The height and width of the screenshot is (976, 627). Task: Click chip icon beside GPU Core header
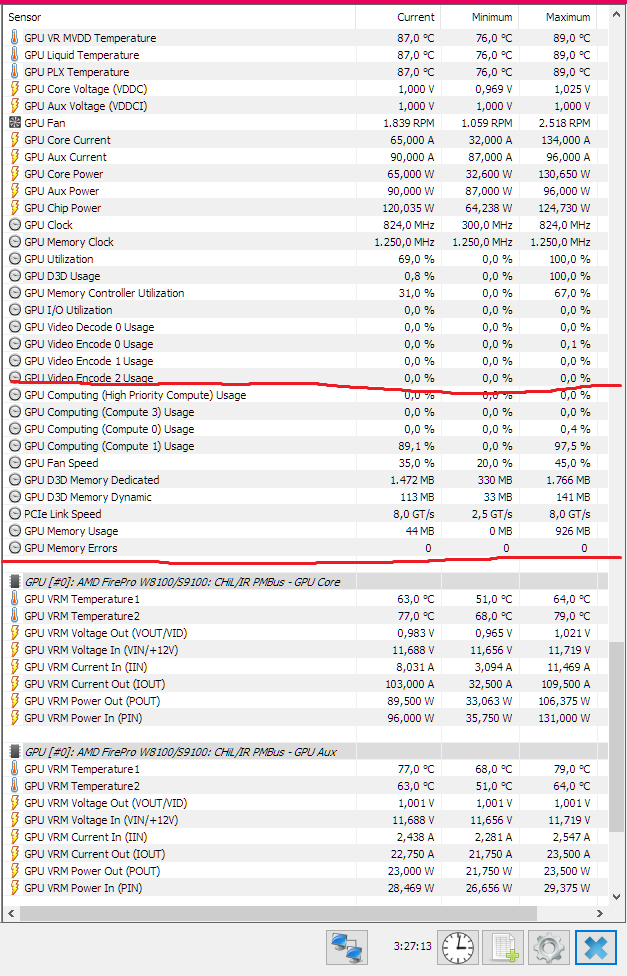pos(15,581)
